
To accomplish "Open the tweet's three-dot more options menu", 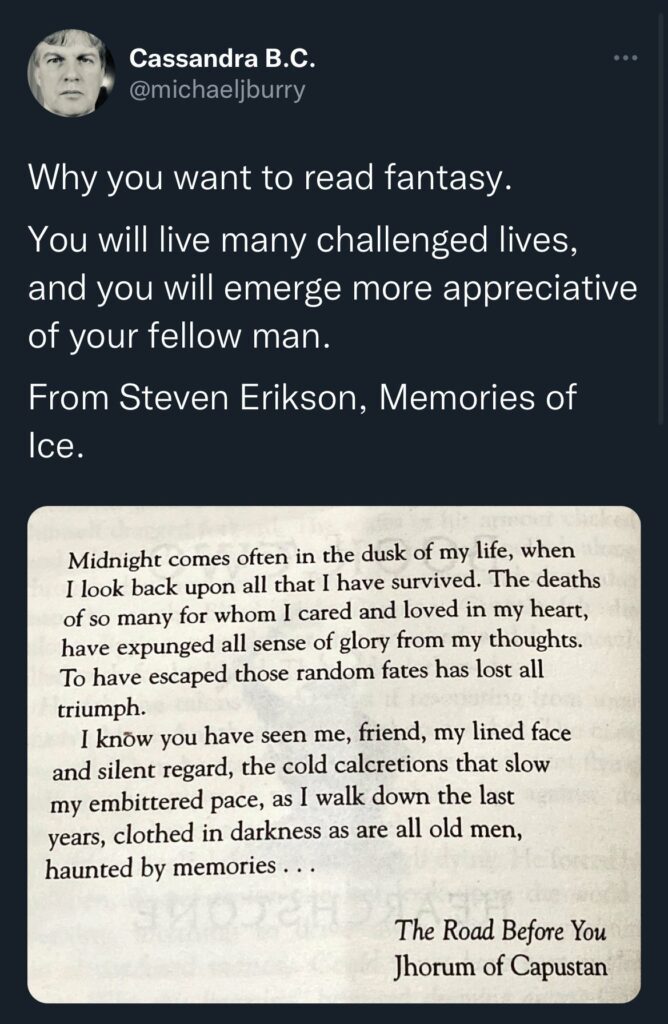I will 626,59.
